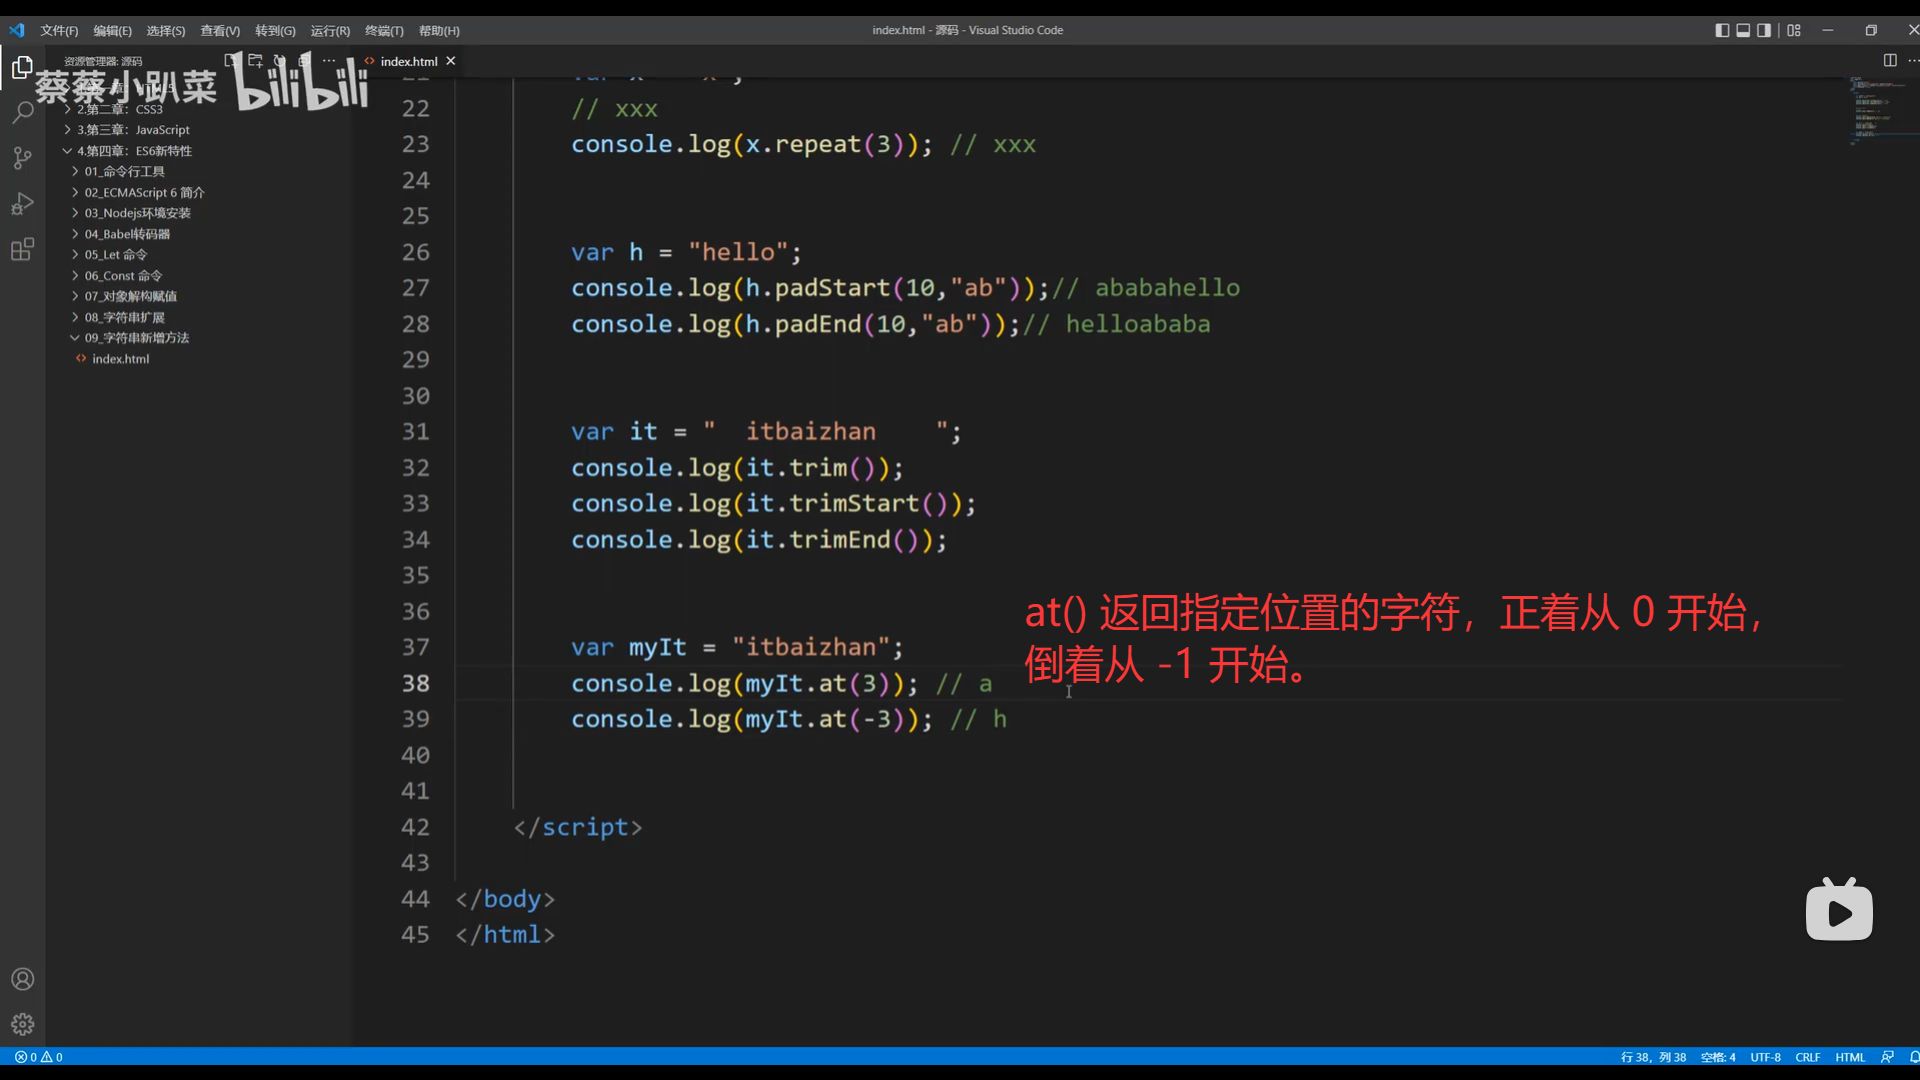This screenshot has height=1080, width=1920.
Task: Click the minimap code overview
Action: coord(1872,110)
